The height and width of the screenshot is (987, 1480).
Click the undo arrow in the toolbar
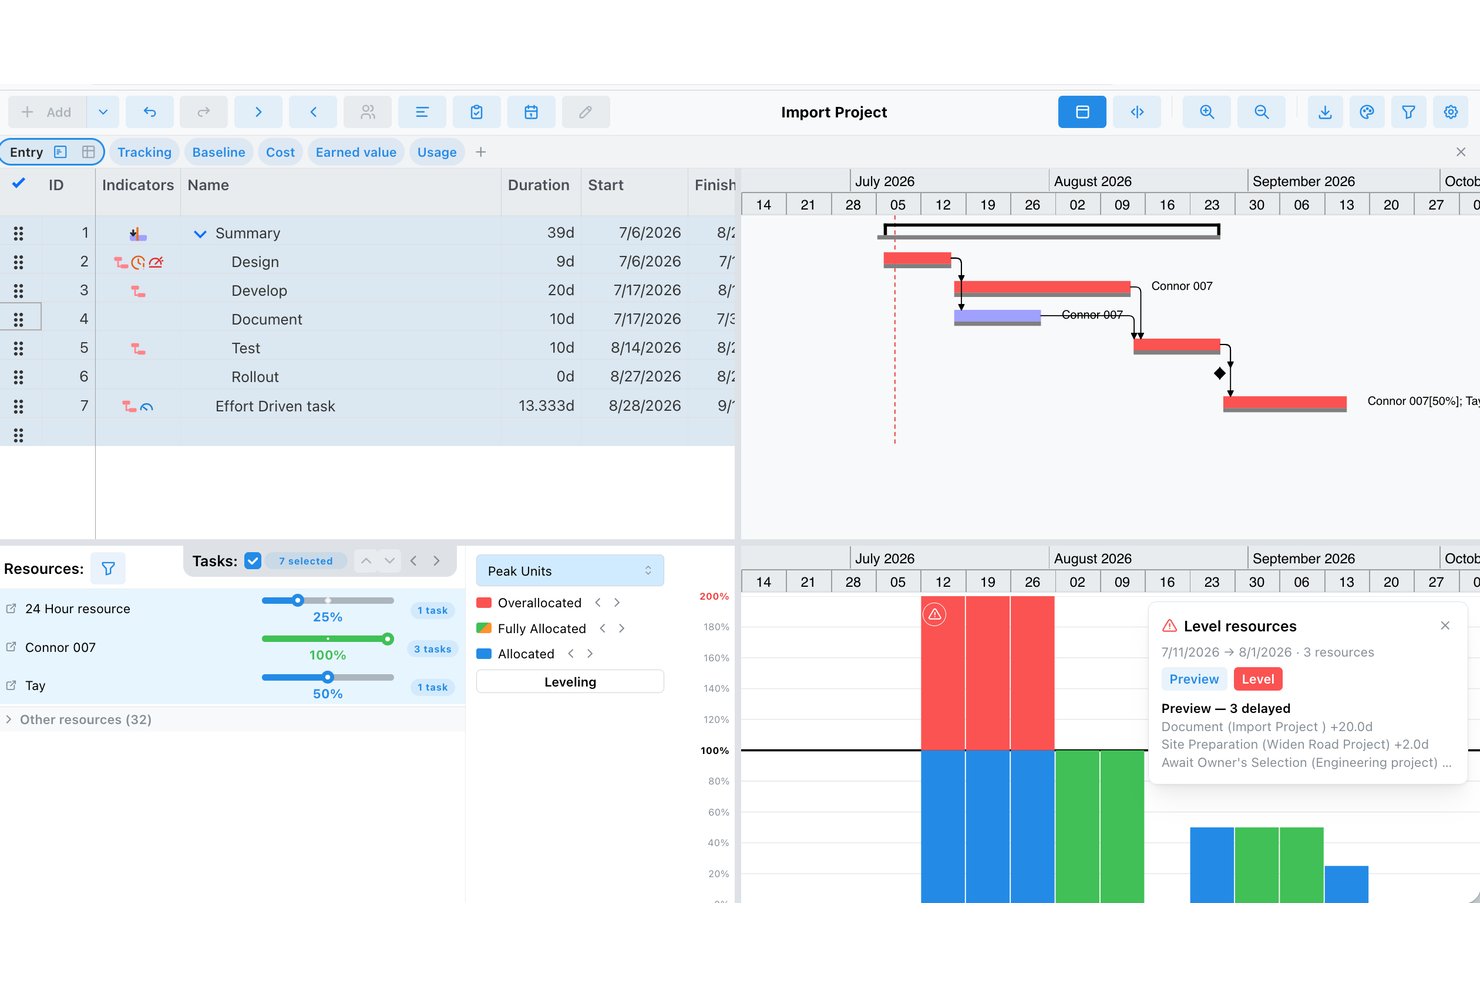click(x=150, y=112)
